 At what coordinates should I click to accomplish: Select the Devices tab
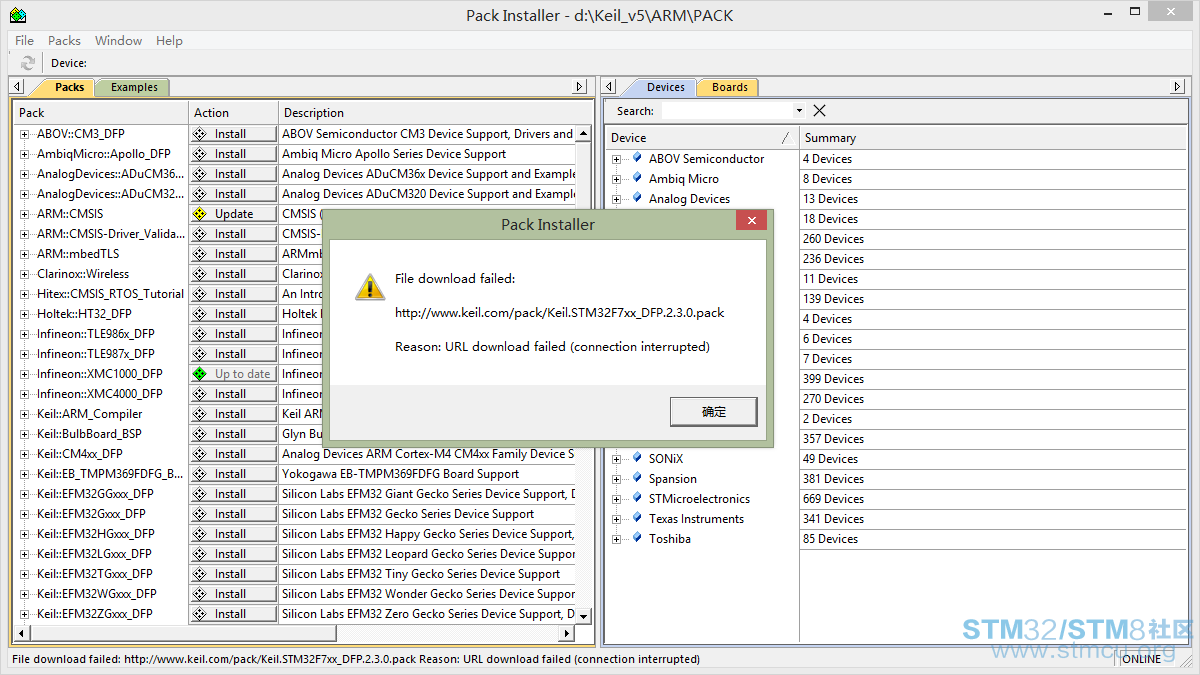665,87
